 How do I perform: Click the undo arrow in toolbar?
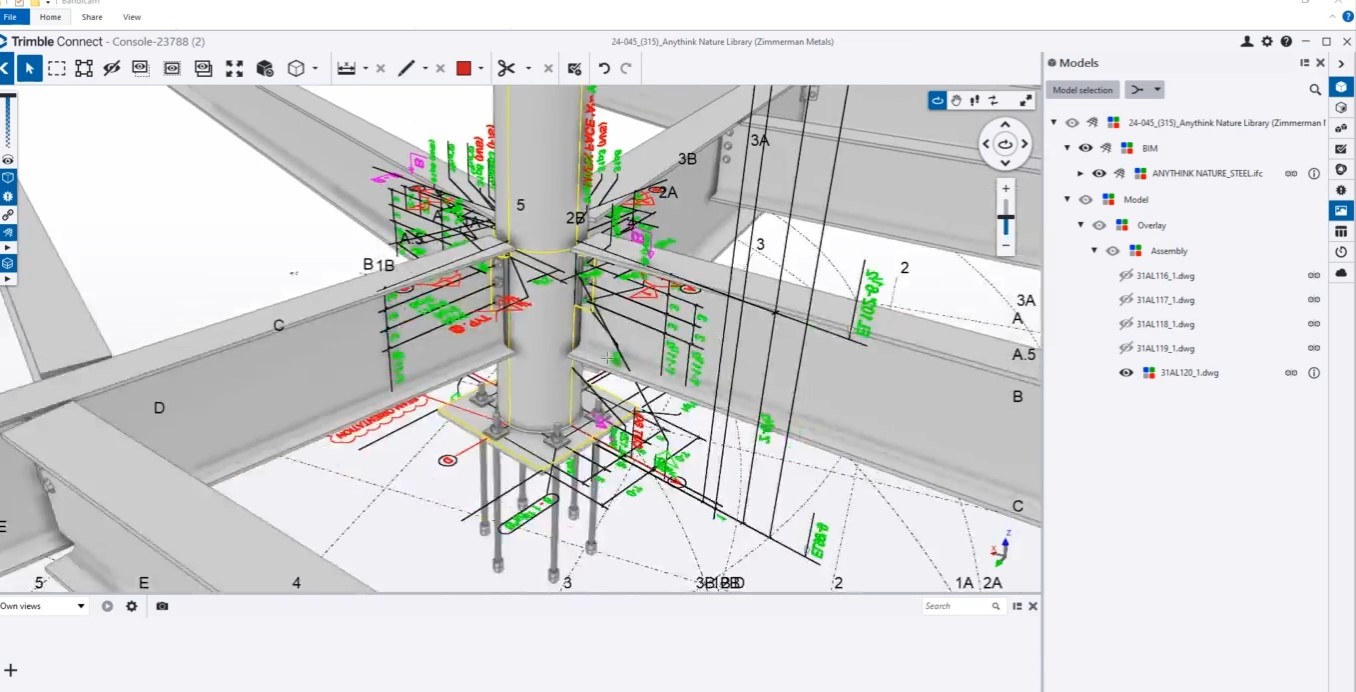coord(604,68)
